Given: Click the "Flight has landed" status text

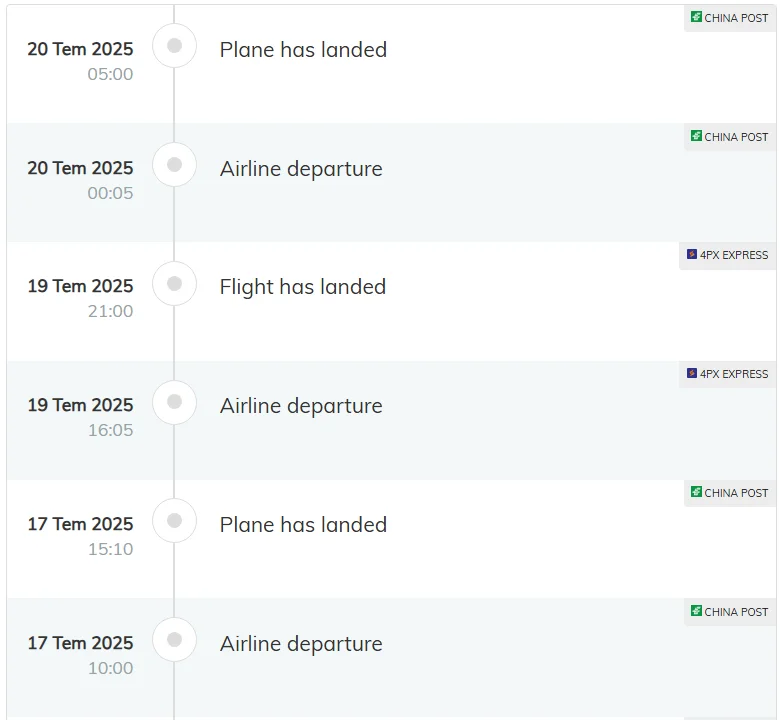Looking at the screenshot, I should pos(302,287).
